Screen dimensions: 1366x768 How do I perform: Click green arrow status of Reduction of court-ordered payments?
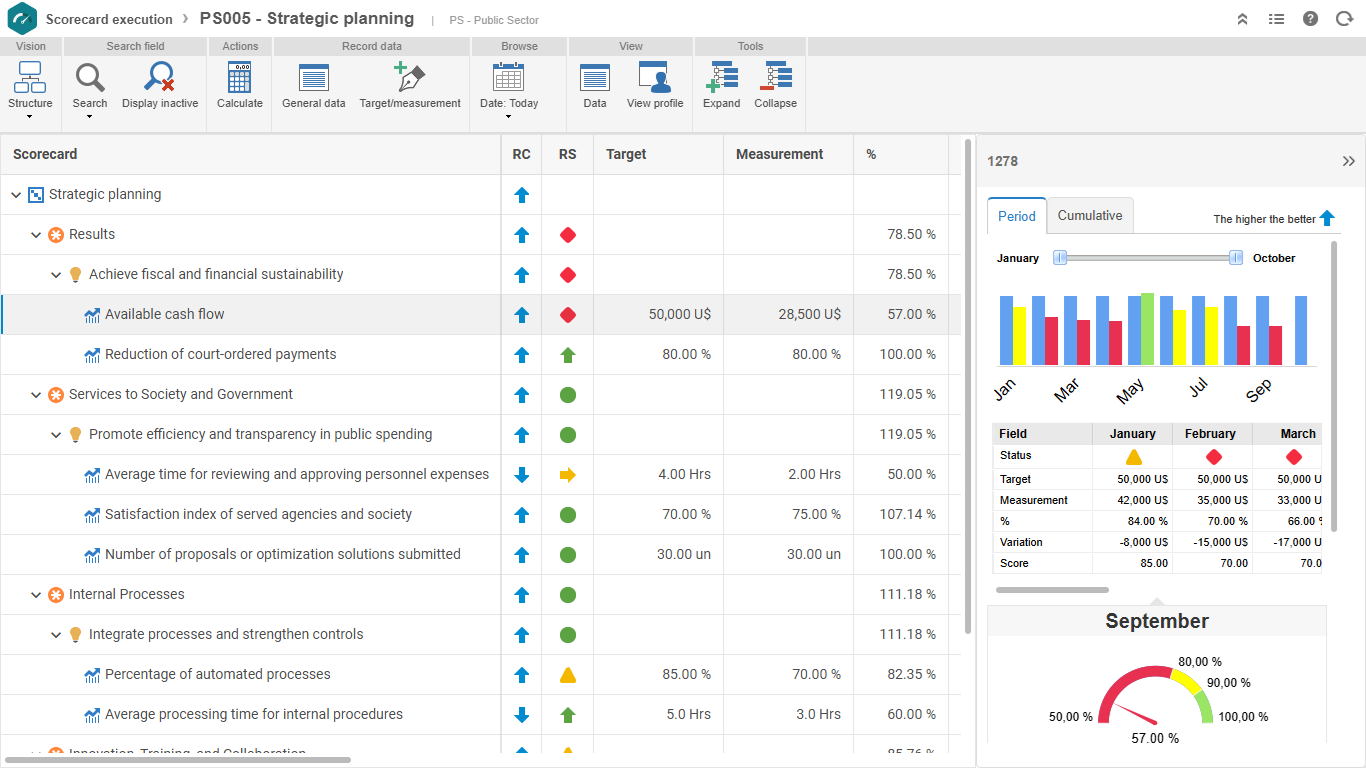[568, 355]
